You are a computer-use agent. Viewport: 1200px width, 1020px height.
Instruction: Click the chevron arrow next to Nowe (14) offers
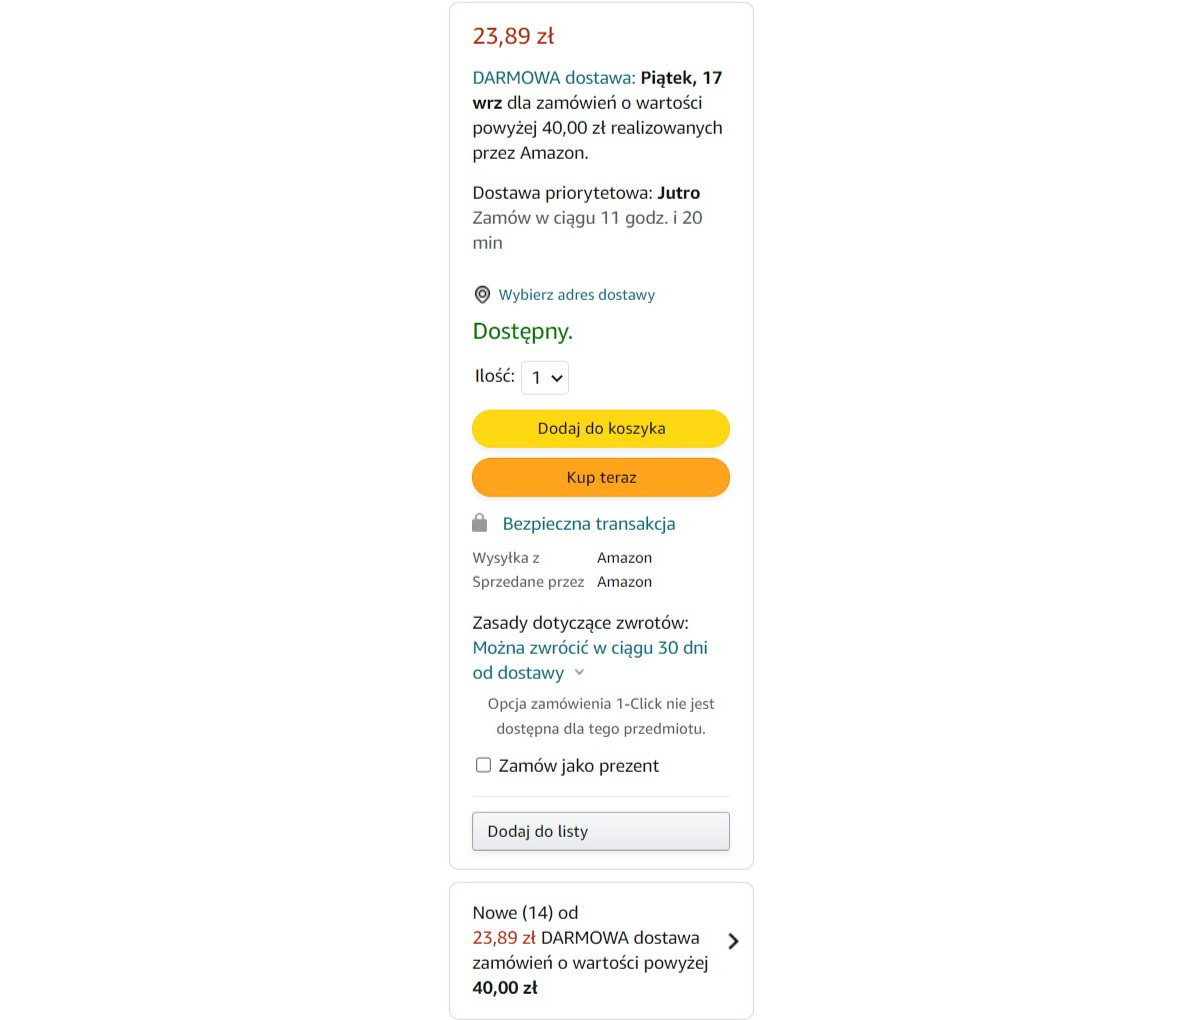(734, 941)
